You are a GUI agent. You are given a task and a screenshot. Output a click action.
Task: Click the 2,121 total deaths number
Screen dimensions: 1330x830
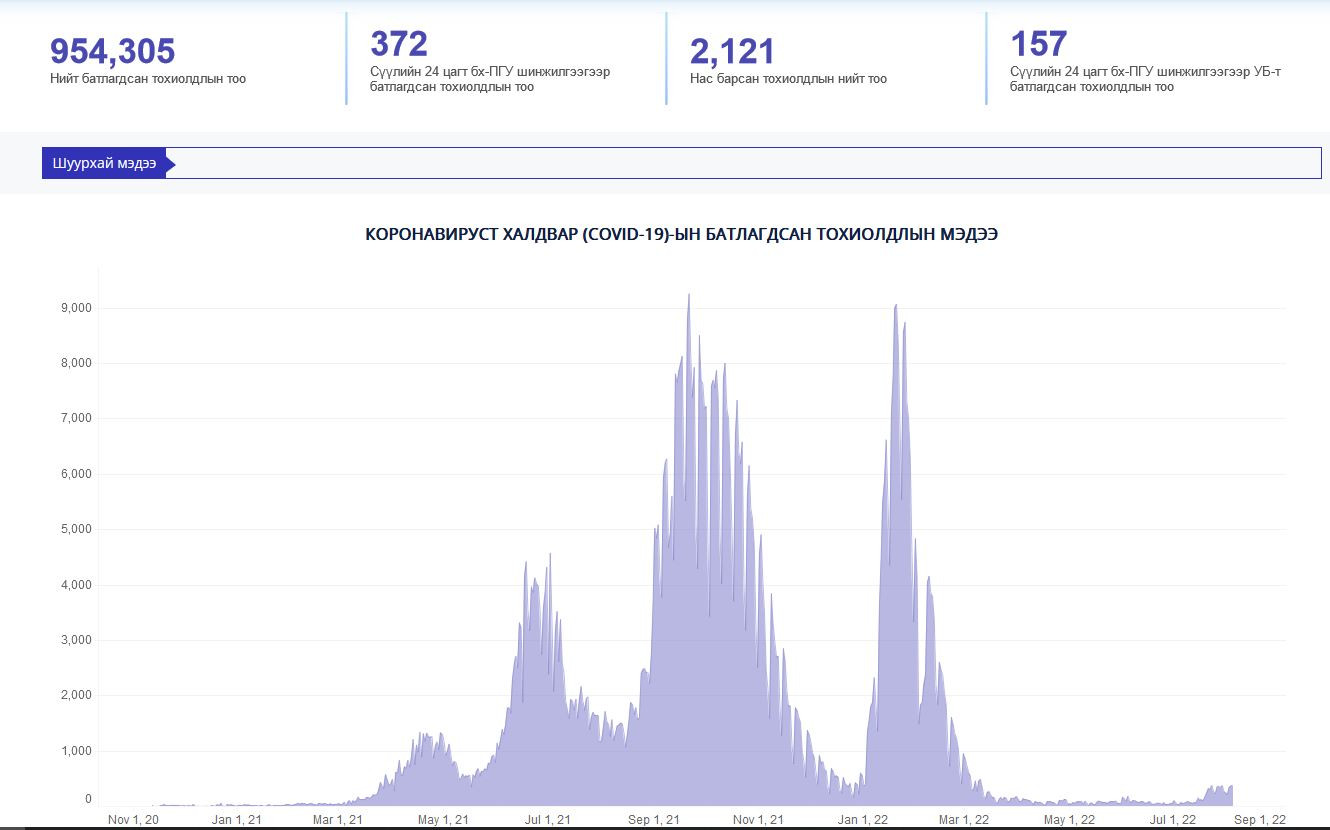[732, 51]
